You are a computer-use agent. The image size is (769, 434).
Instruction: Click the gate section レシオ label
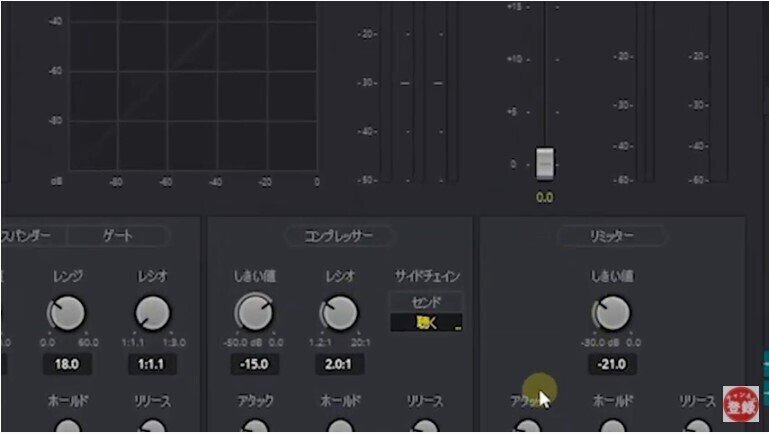(x=152, y=276)
